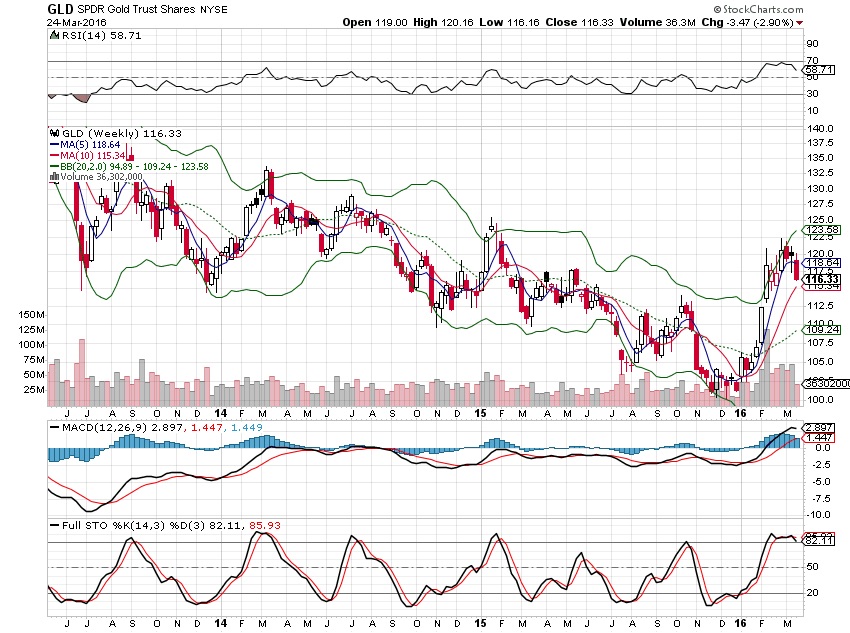Click the Volume bars legend icon
Viewport: 850px width, 633px height.
[53, 176]
